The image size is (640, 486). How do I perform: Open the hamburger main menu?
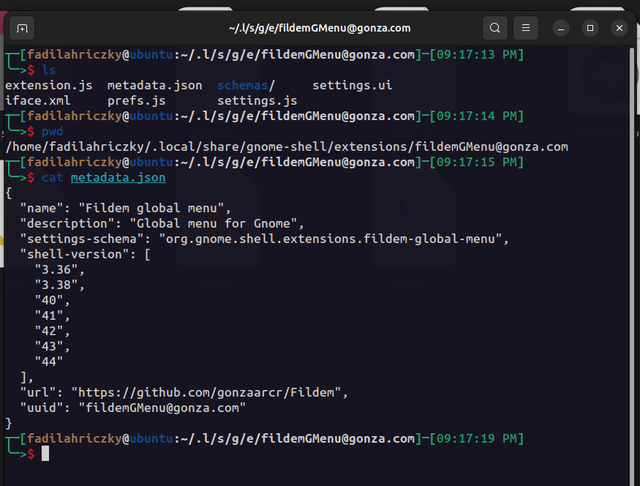point(527,27)
